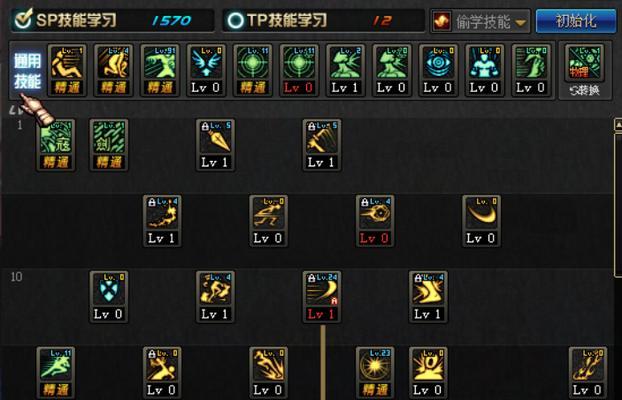Toggle the 物理 conversion skill switch
The height and width of the screenshot is (400, 622).
pos(584,63)
